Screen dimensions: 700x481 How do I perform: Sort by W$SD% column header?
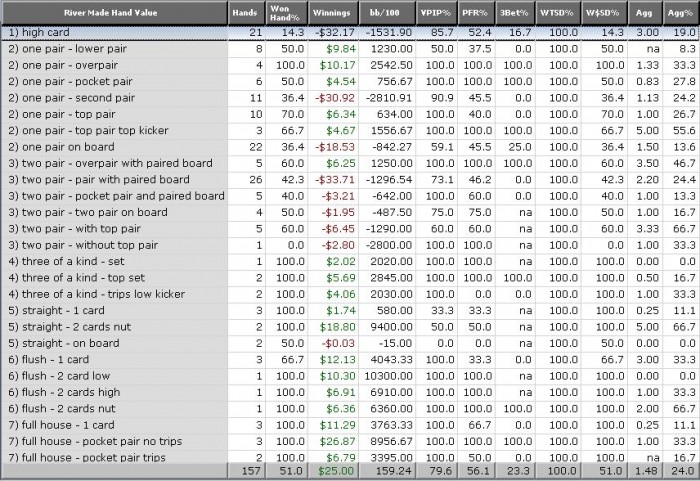[x=604, y=13]
